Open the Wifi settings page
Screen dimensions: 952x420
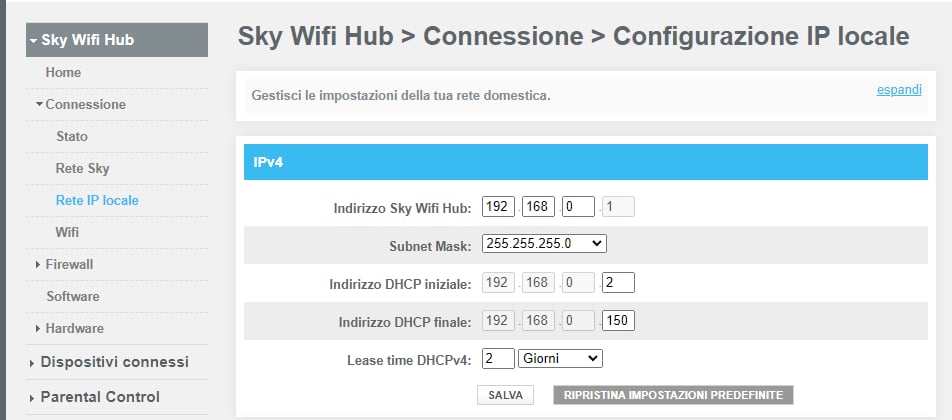point(67,232)
